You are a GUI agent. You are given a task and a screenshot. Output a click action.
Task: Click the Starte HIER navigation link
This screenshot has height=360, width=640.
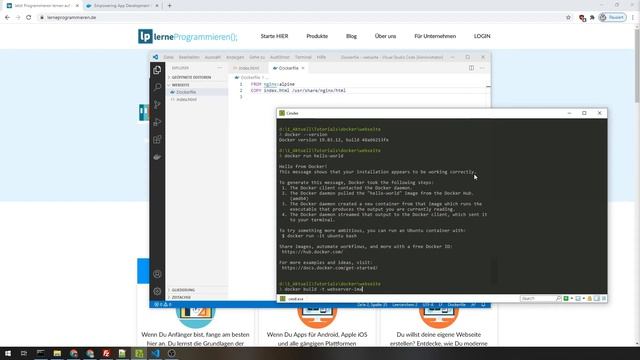coord(274,36)
